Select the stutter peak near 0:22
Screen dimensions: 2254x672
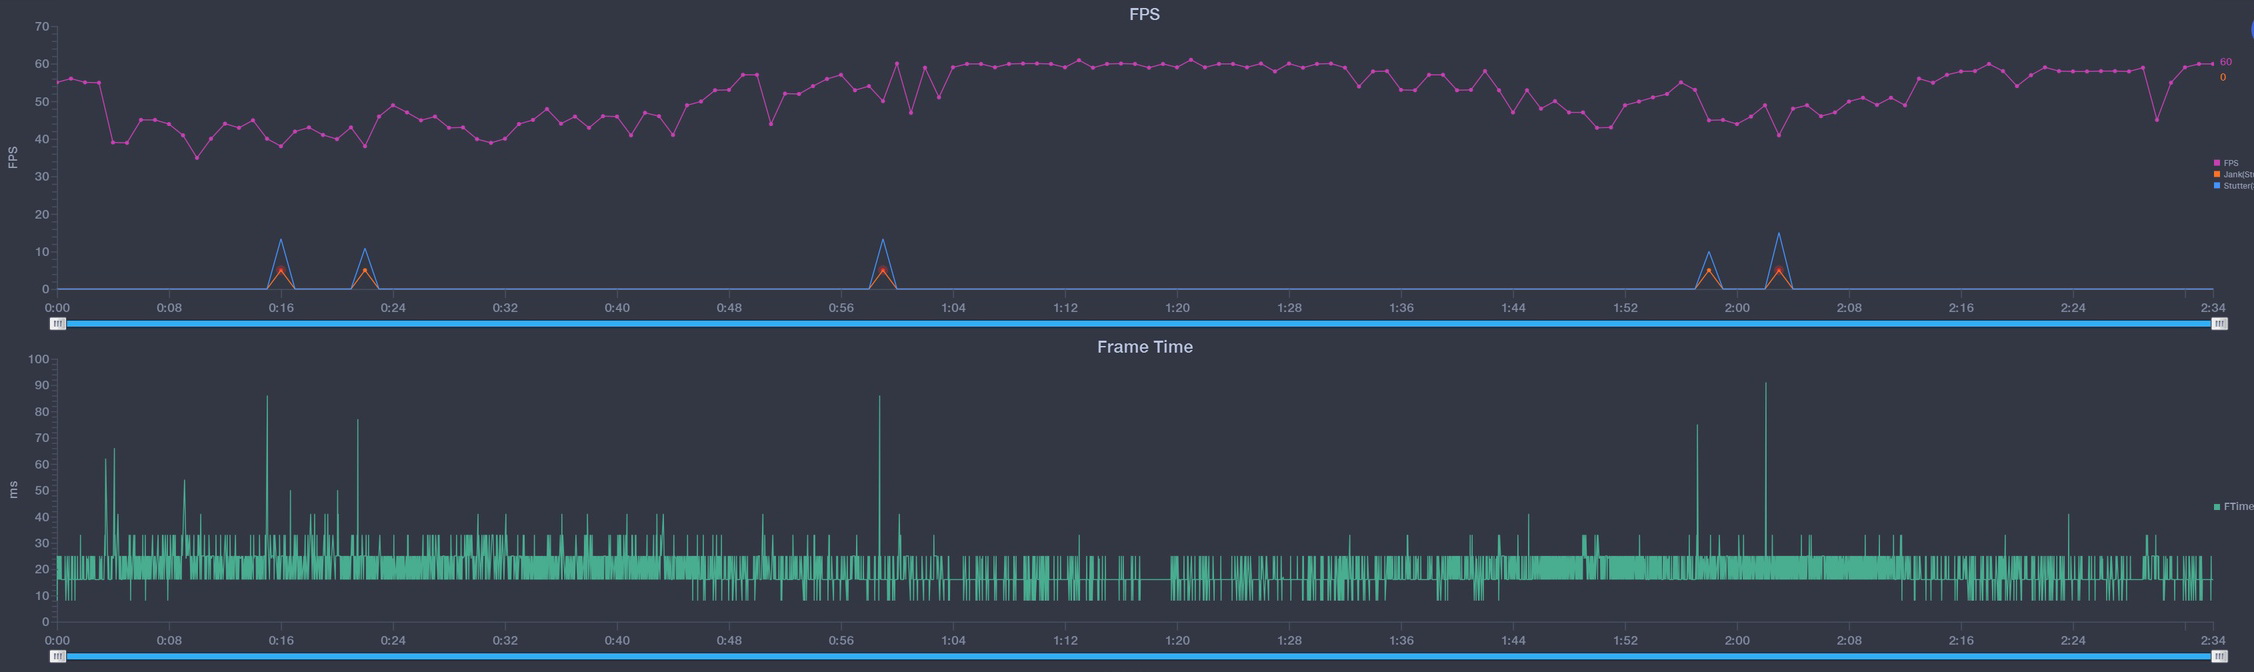(365, 249)
